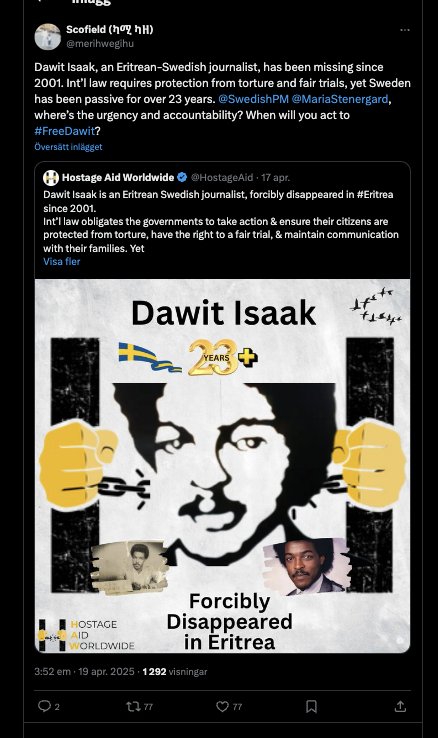This screenshot has height=738, width=438.
Task: Open the @HostageAid handle
Action: (222, 177)
